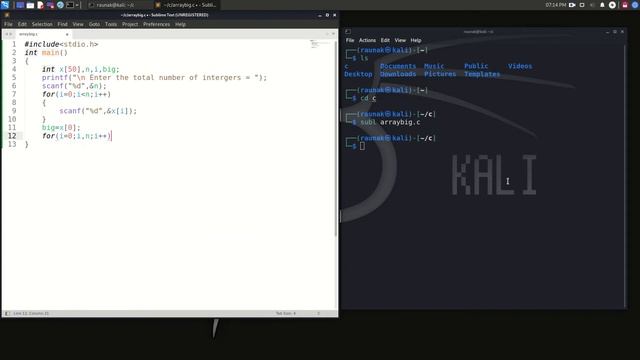The height and width of the screenshot is (360, 640).
Task: Open the Preferences menu in Sublime Text
Action: click(x=156, y=24)
